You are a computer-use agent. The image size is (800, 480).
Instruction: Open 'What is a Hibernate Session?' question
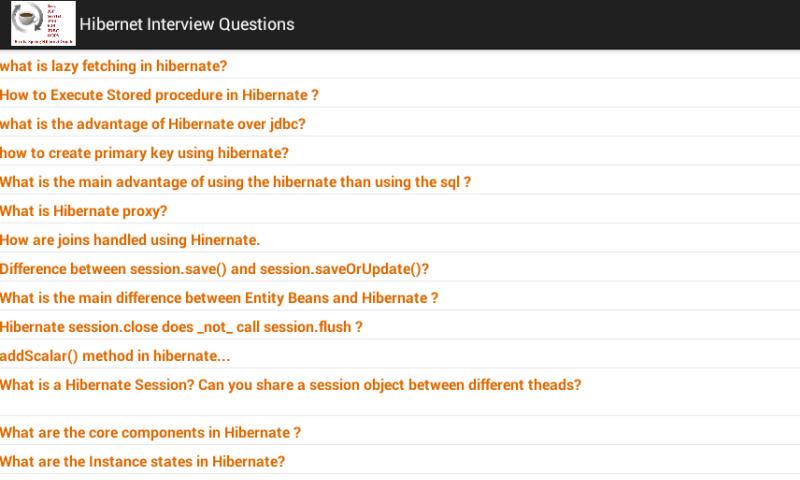pyautogui.click(x=291, y=385)
